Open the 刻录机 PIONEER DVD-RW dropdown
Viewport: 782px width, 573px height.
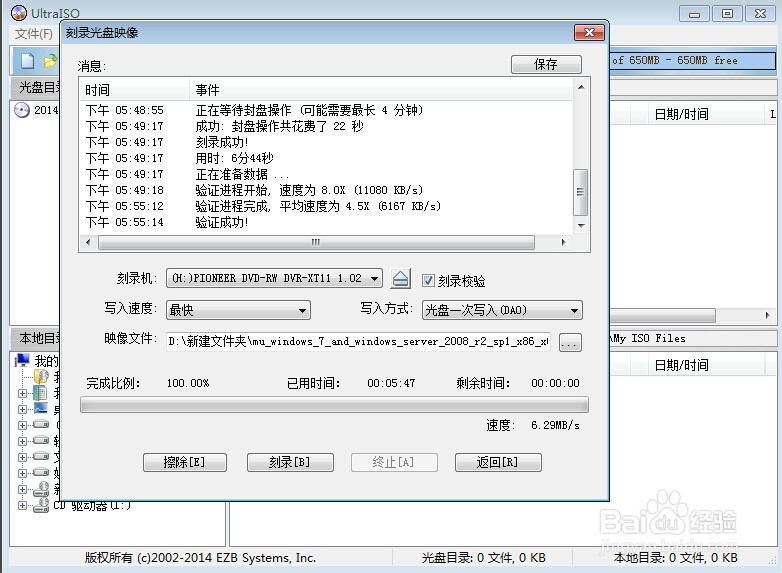click(x=274, y=278)
